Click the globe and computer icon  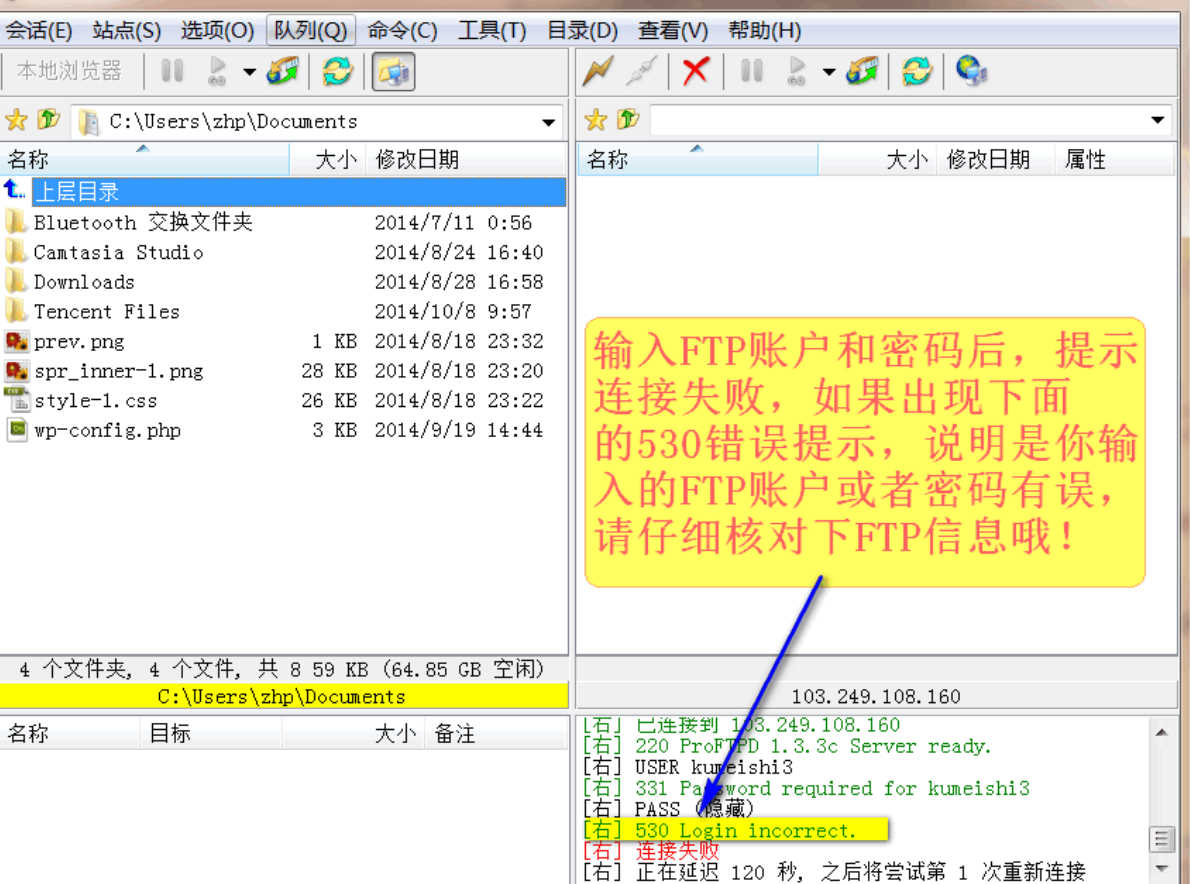click(971, 71)
